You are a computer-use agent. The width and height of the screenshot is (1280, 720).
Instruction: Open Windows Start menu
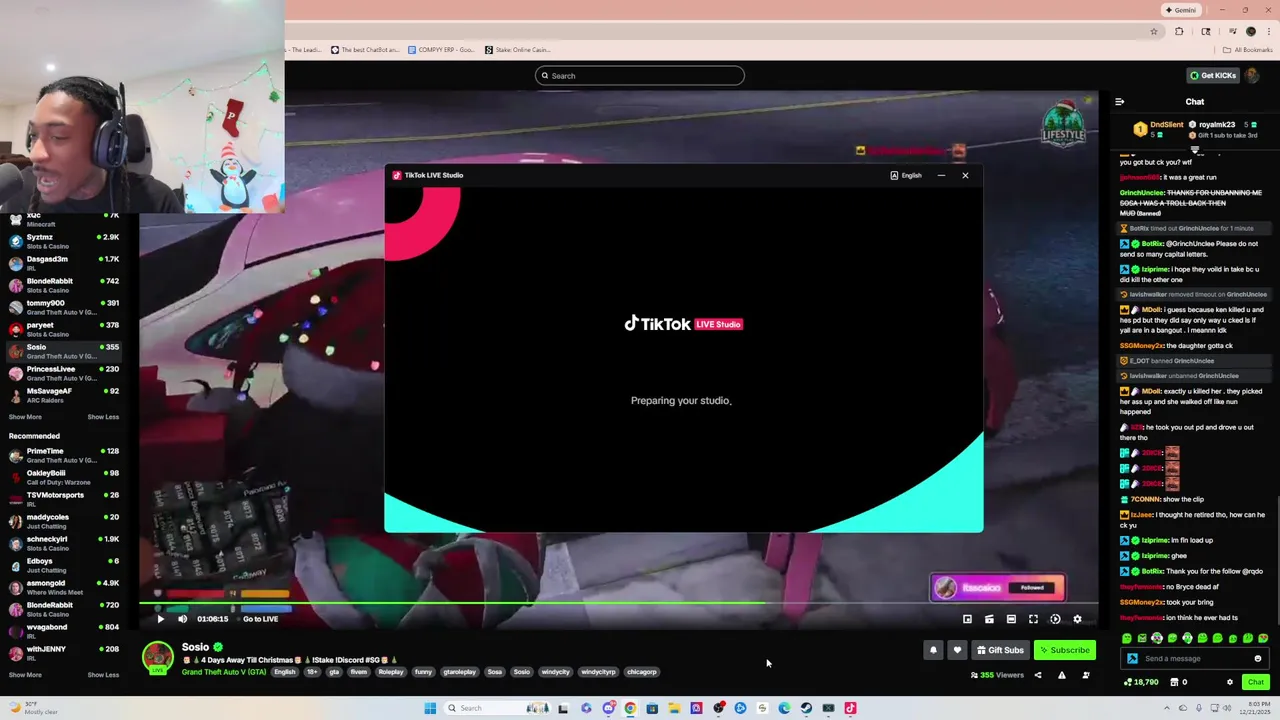(x=430, y=708)
